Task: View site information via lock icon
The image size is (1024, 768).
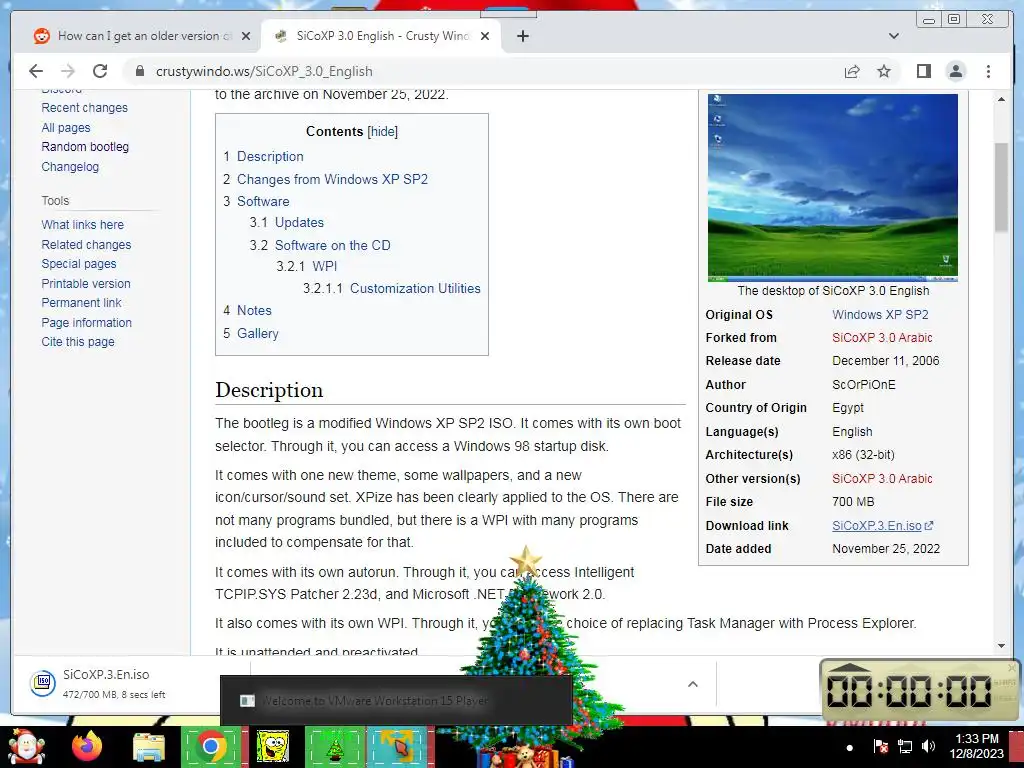Action: pos(139,71)
